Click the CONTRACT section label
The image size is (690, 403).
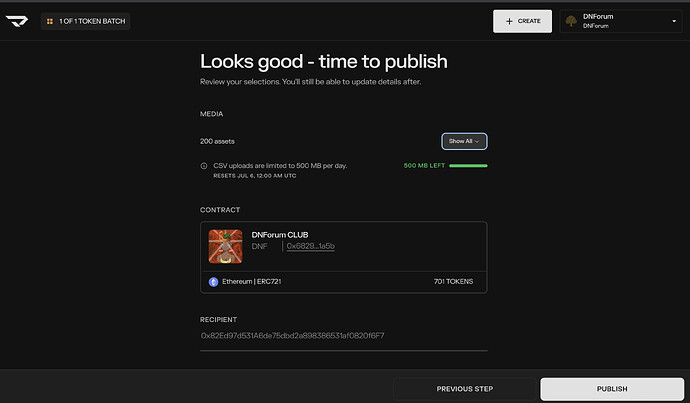click(220, 210)
